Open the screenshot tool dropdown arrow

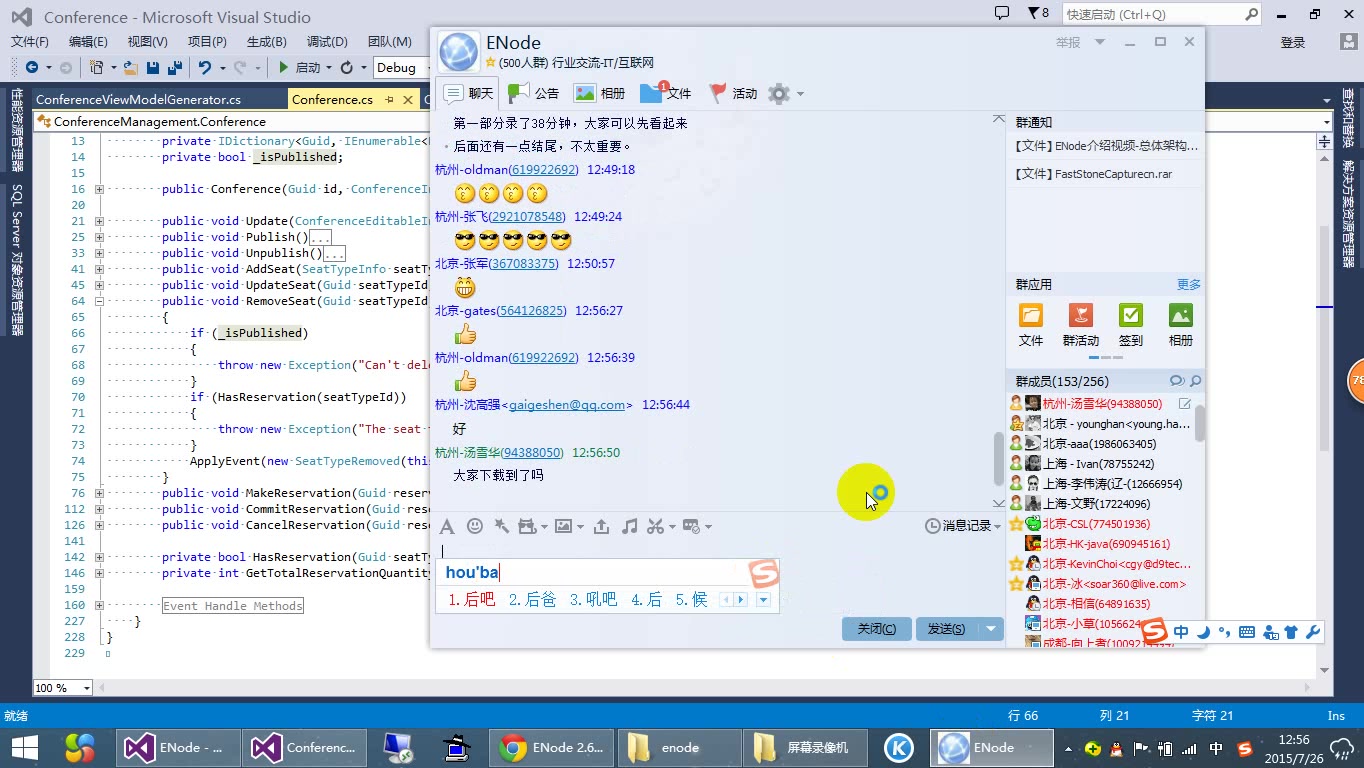point(672,527)
